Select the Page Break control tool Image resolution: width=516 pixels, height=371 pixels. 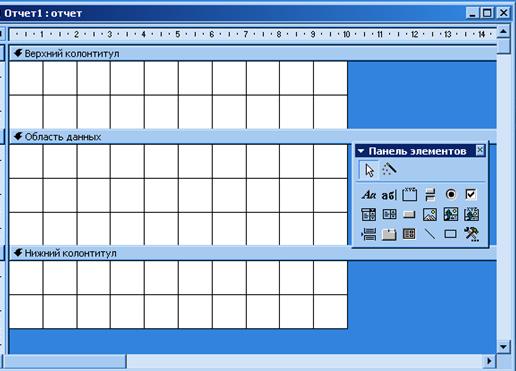(369, 234)
